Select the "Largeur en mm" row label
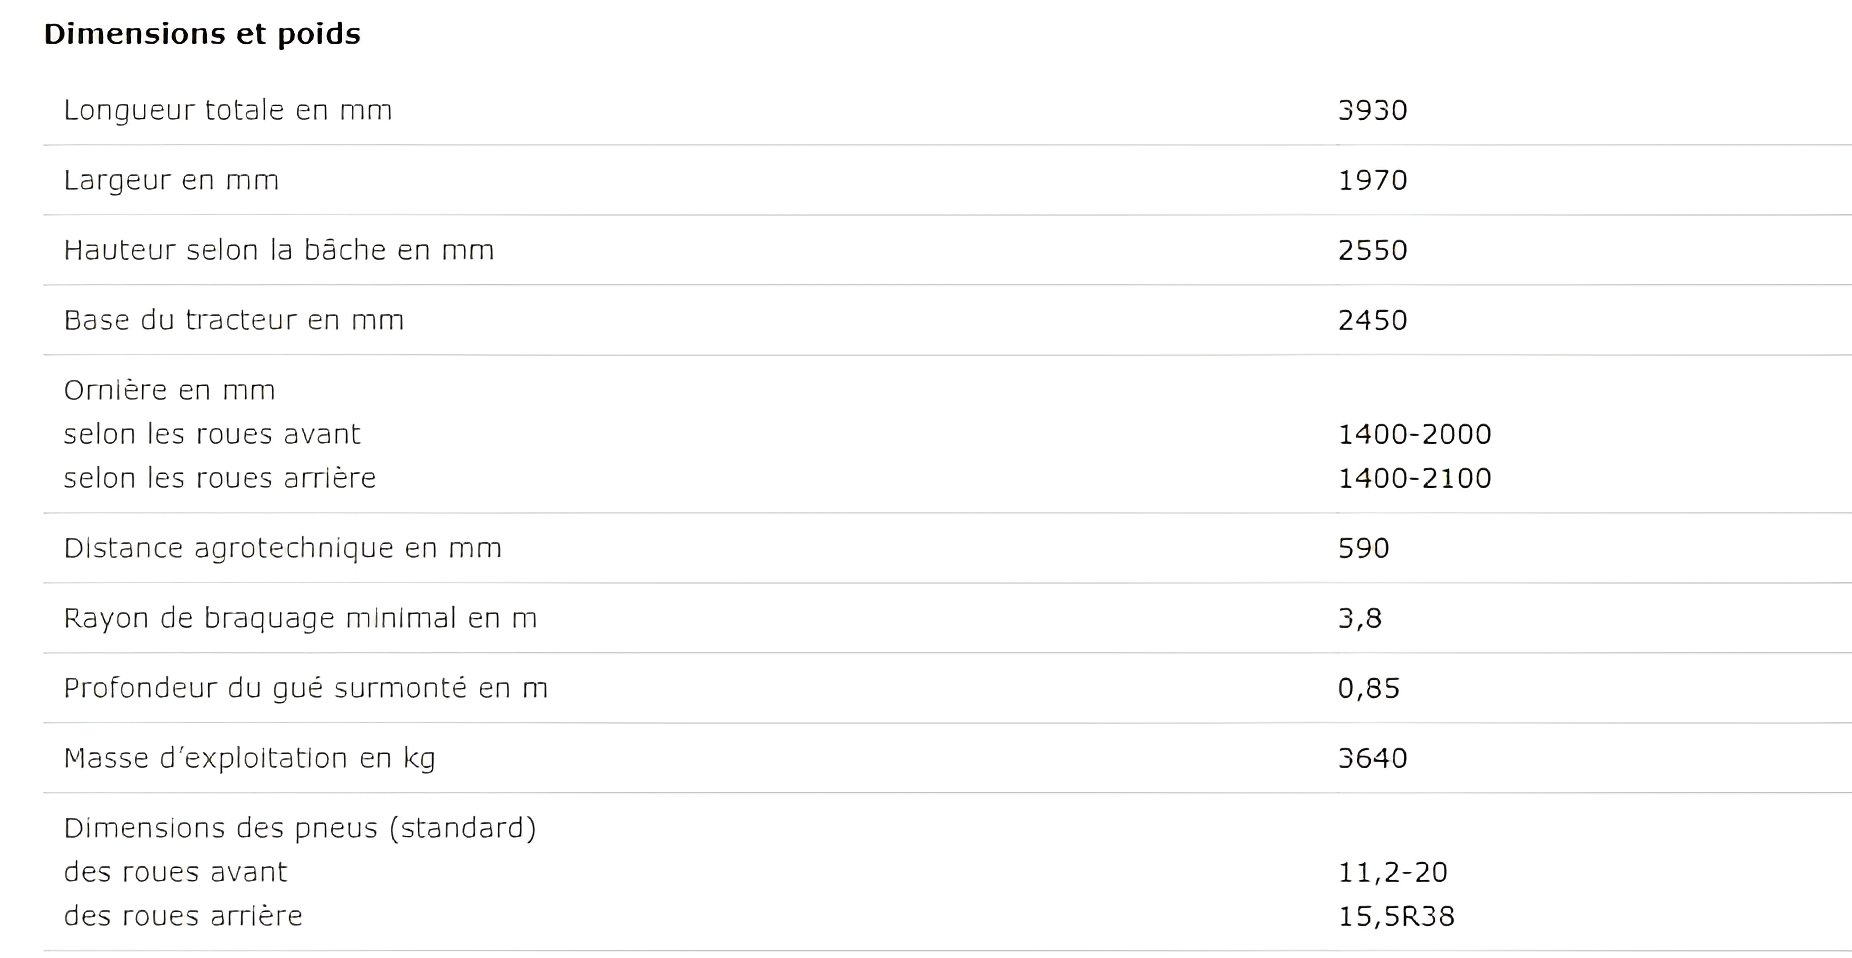This screenshot has height=958, width=1852. click(171, 180)
